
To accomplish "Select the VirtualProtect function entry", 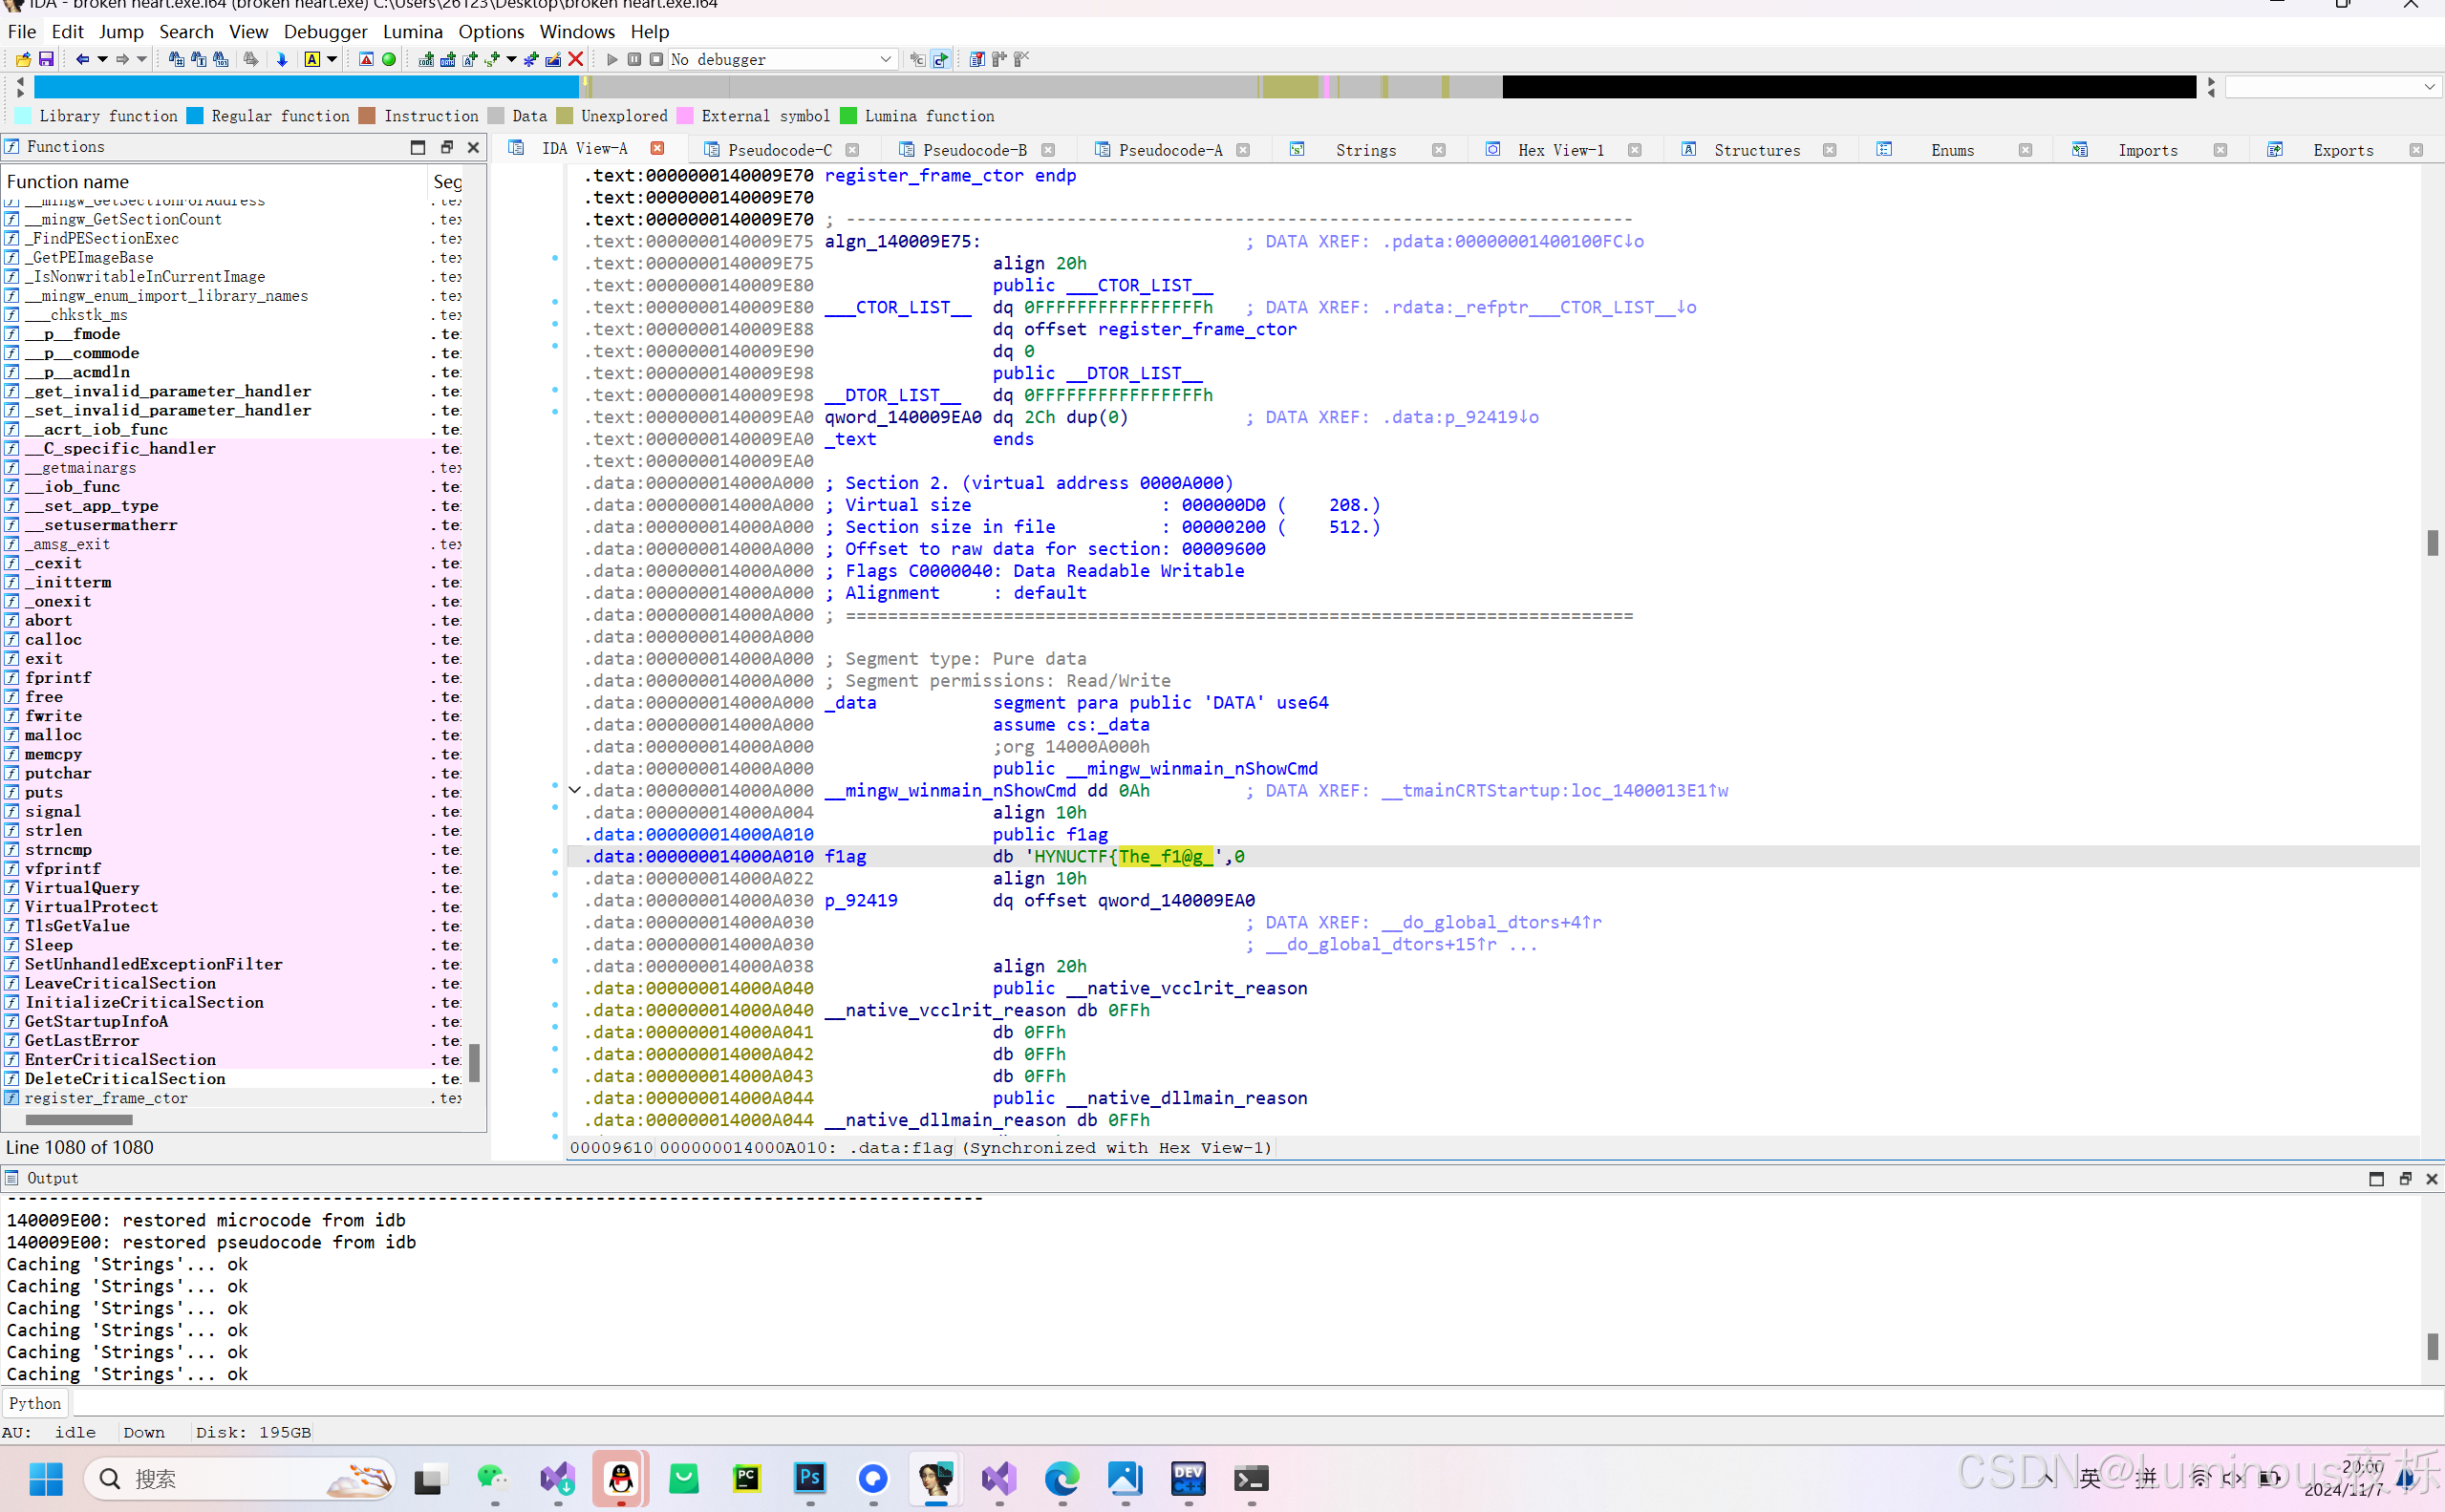I will (91, 906).
